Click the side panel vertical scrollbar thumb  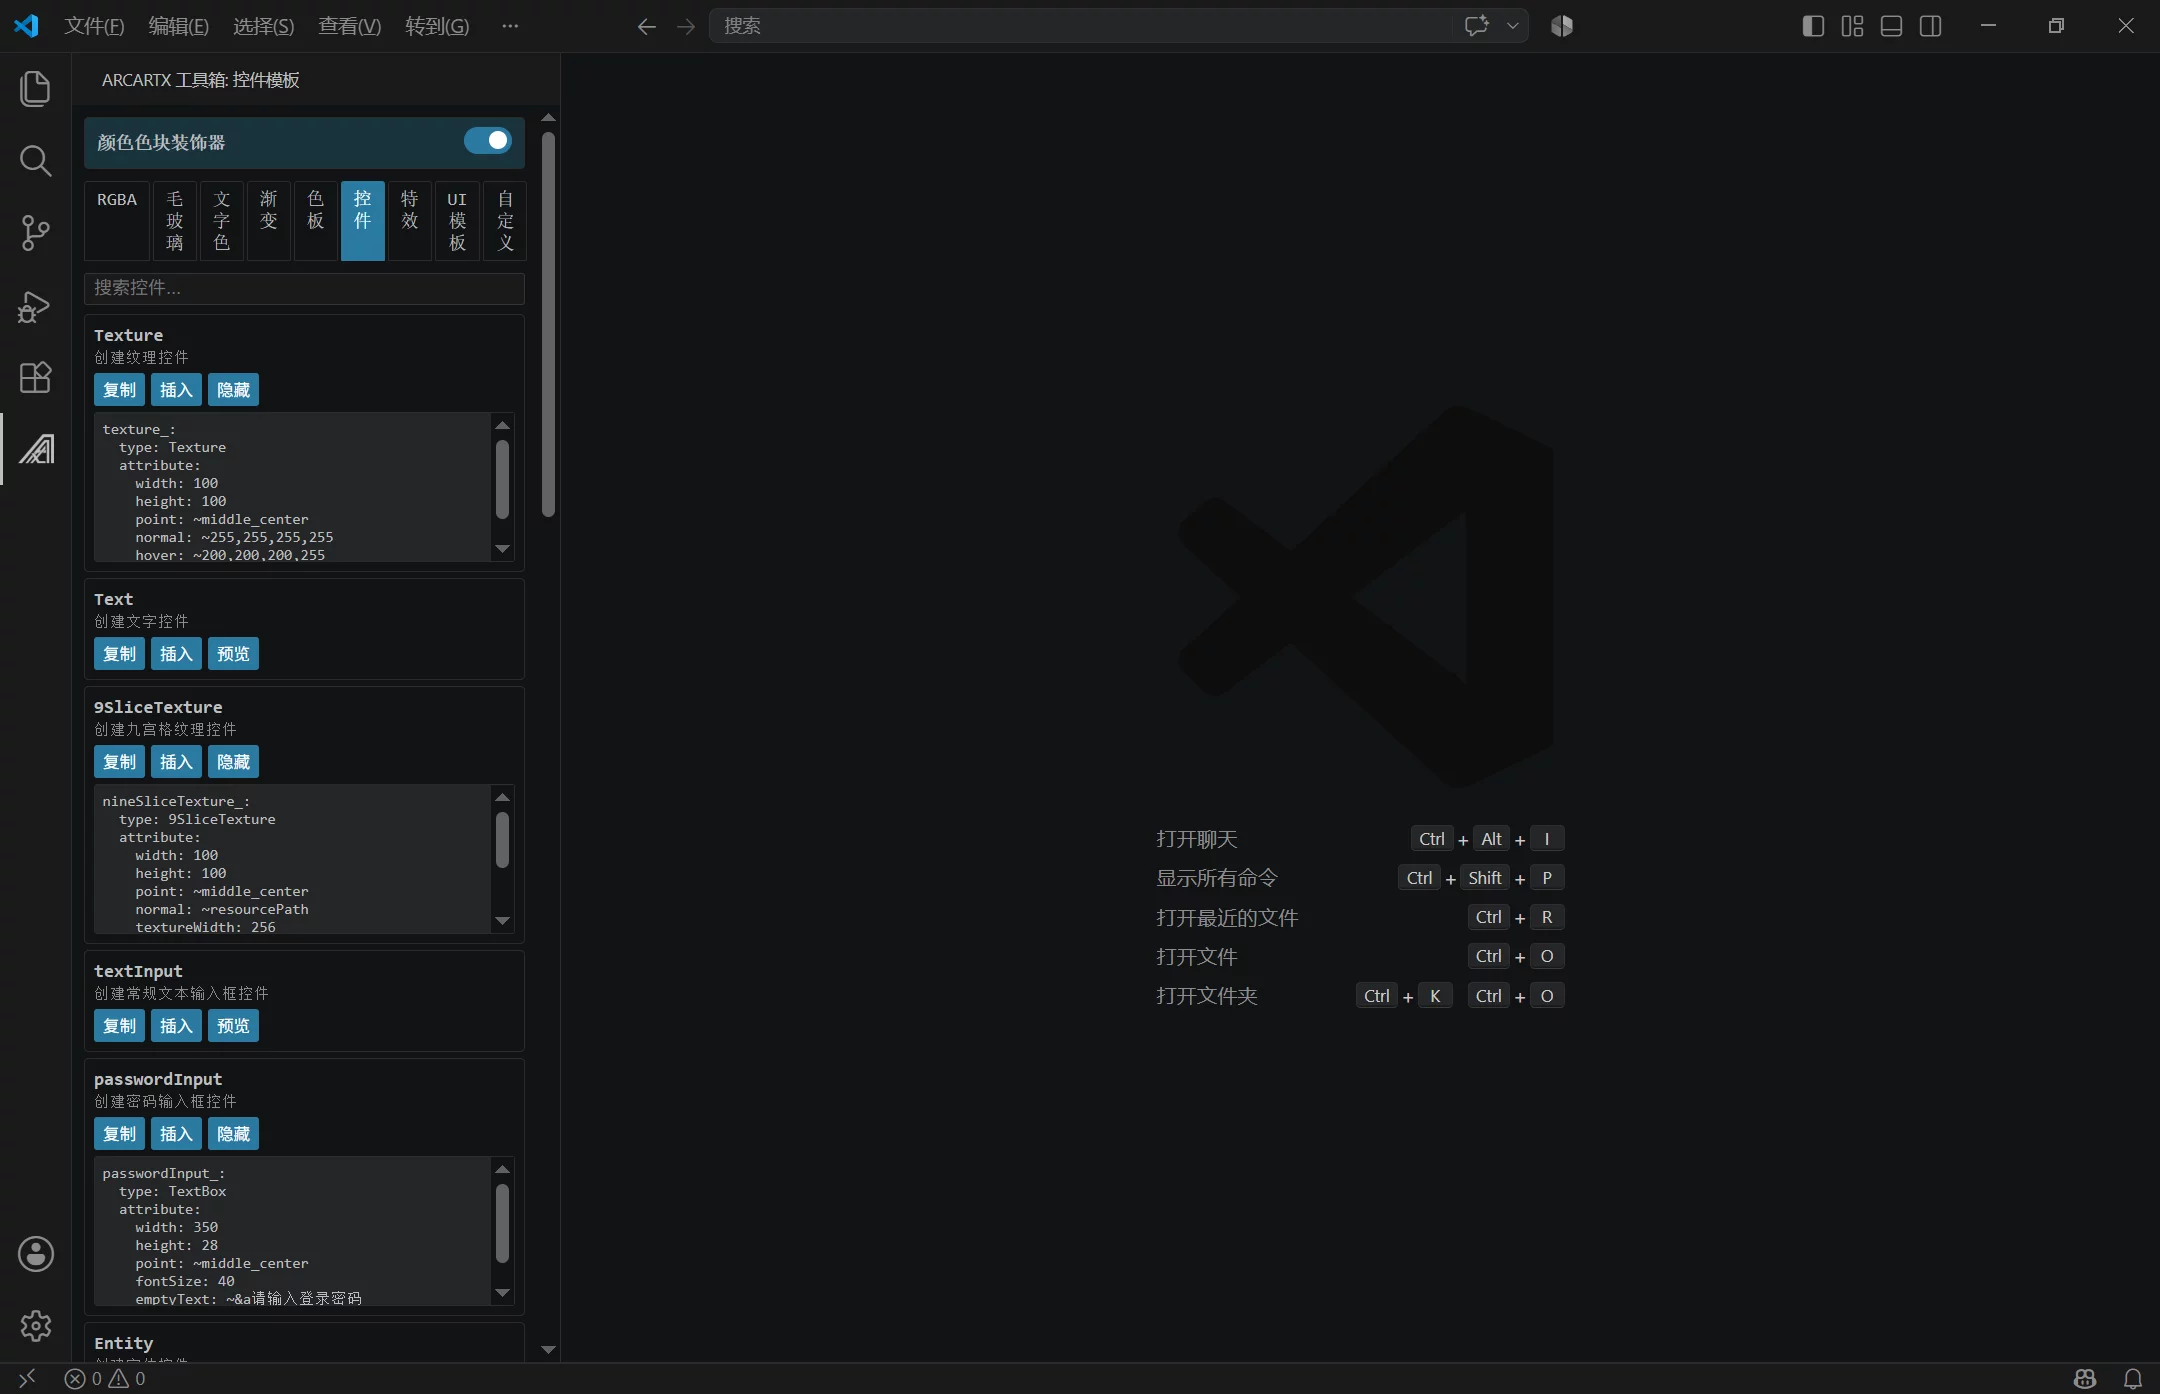[548, 325]
